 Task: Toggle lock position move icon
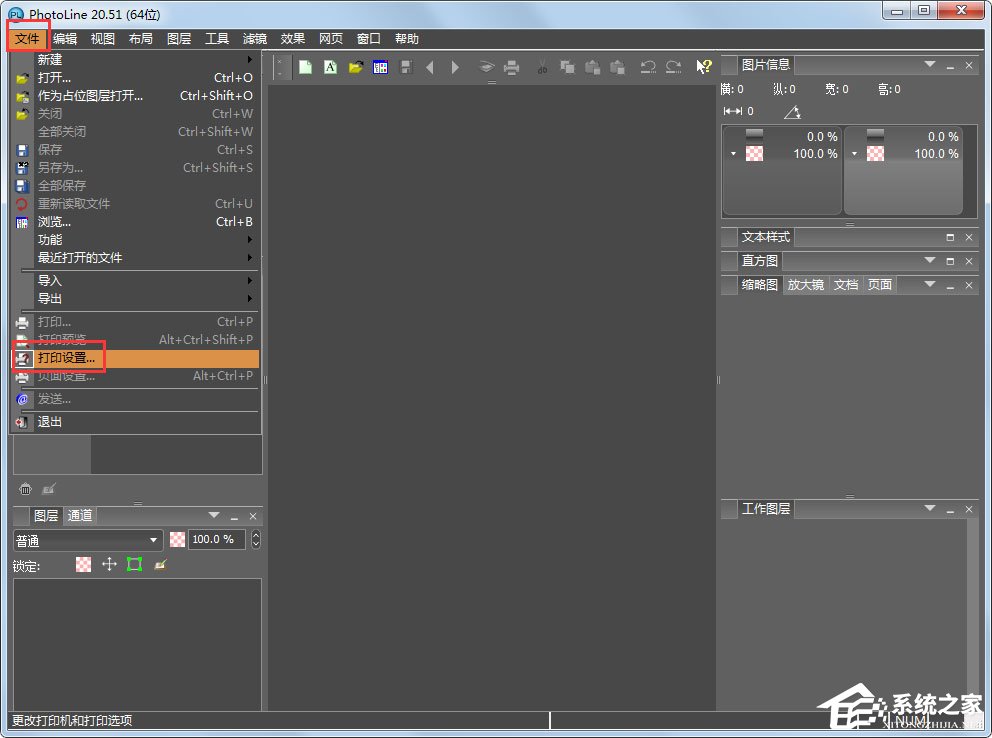(109, 564)
